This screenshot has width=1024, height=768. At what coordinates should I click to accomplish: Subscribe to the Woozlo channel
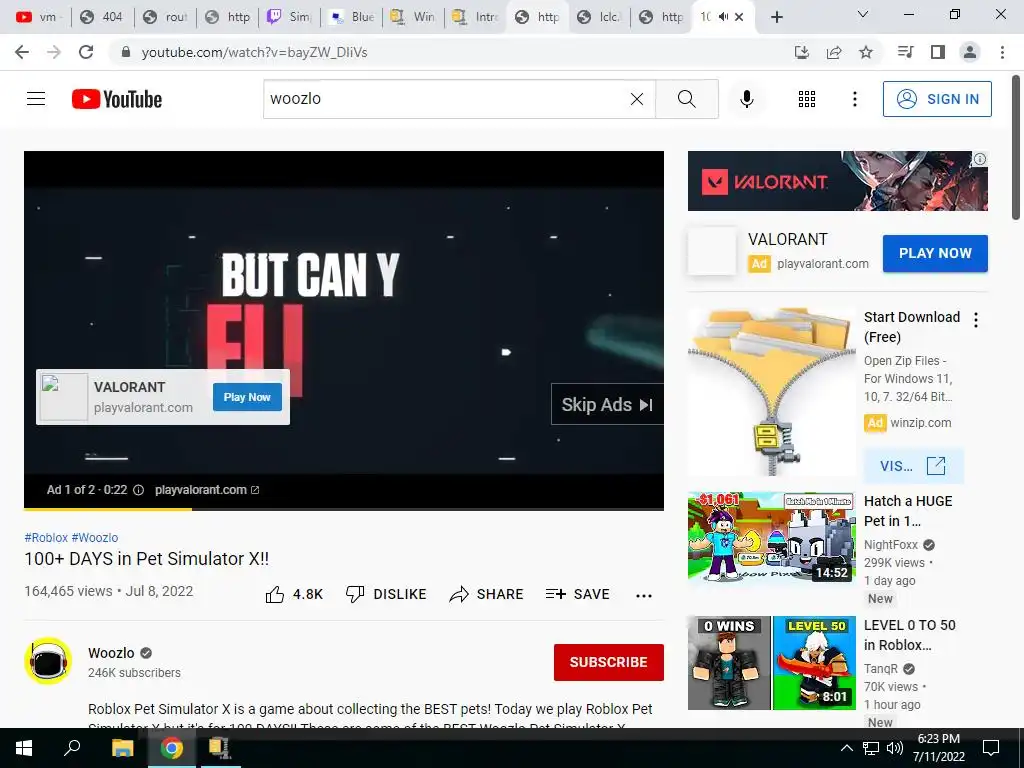609,662
